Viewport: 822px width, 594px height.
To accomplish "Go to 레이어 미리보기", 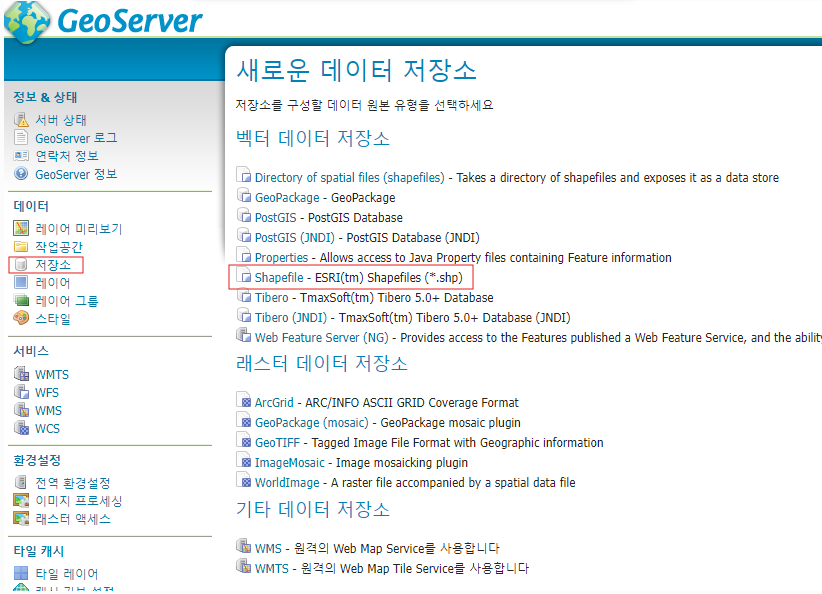I will tap(79, 229).
